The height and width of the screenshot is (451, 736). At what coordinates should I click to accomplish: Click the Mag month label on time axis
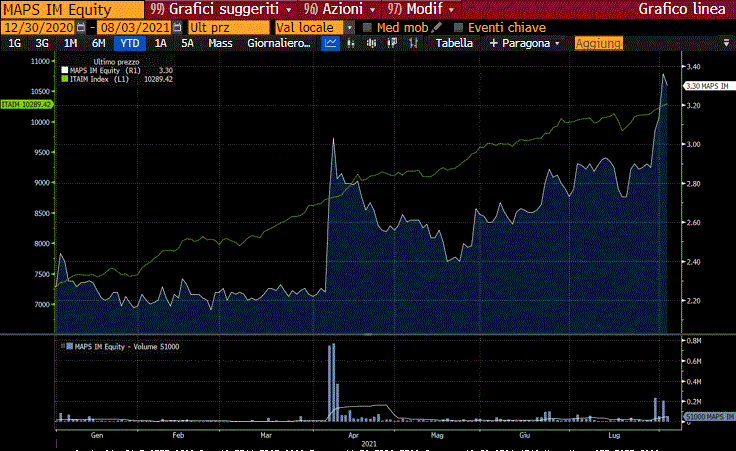coord(437,436)
